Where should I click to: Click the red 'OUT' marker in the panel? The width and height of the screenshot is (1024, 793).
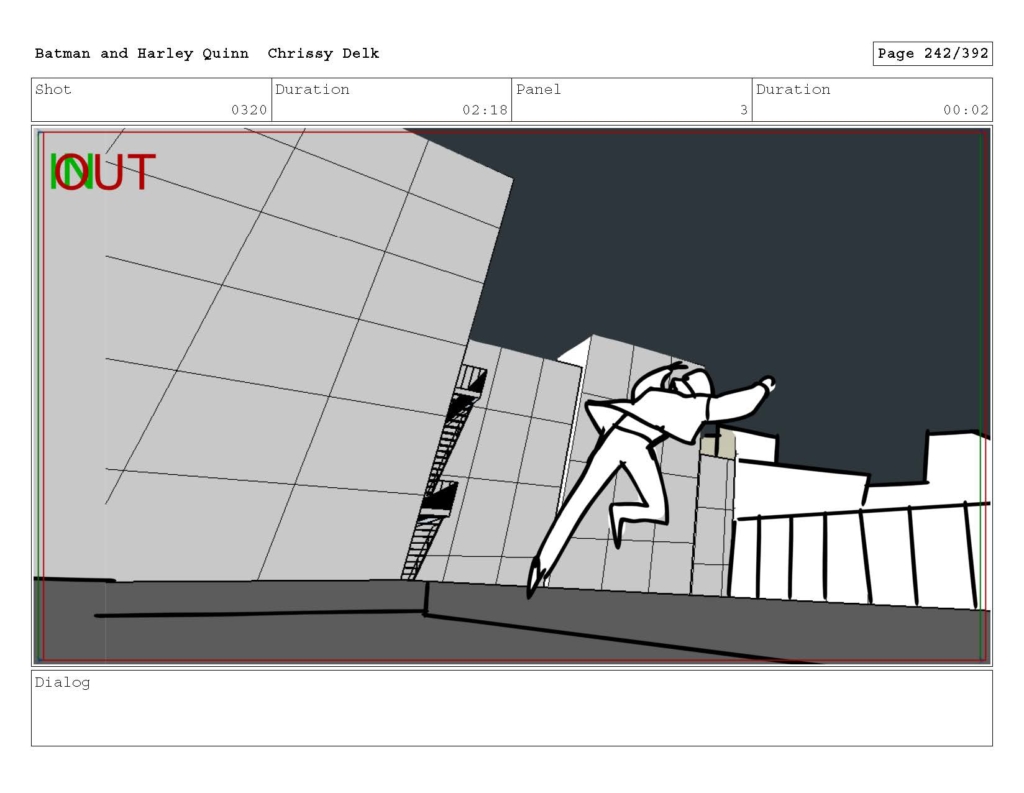pyautogui.click(x=106, y=172)
